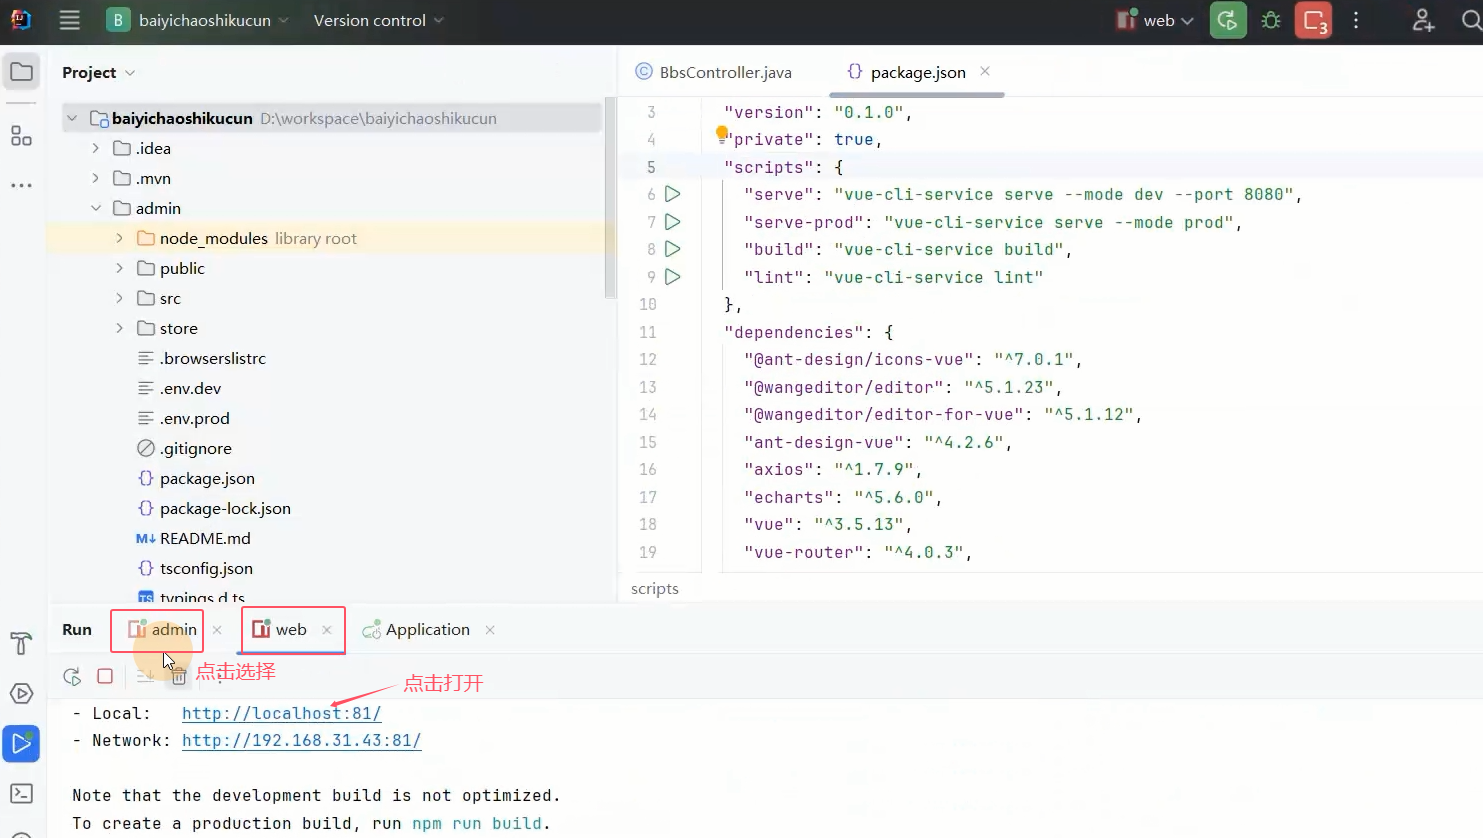Viewport: 1483px width, 838px height.
Task: Open the main hamburger menu
Action: 69,20
